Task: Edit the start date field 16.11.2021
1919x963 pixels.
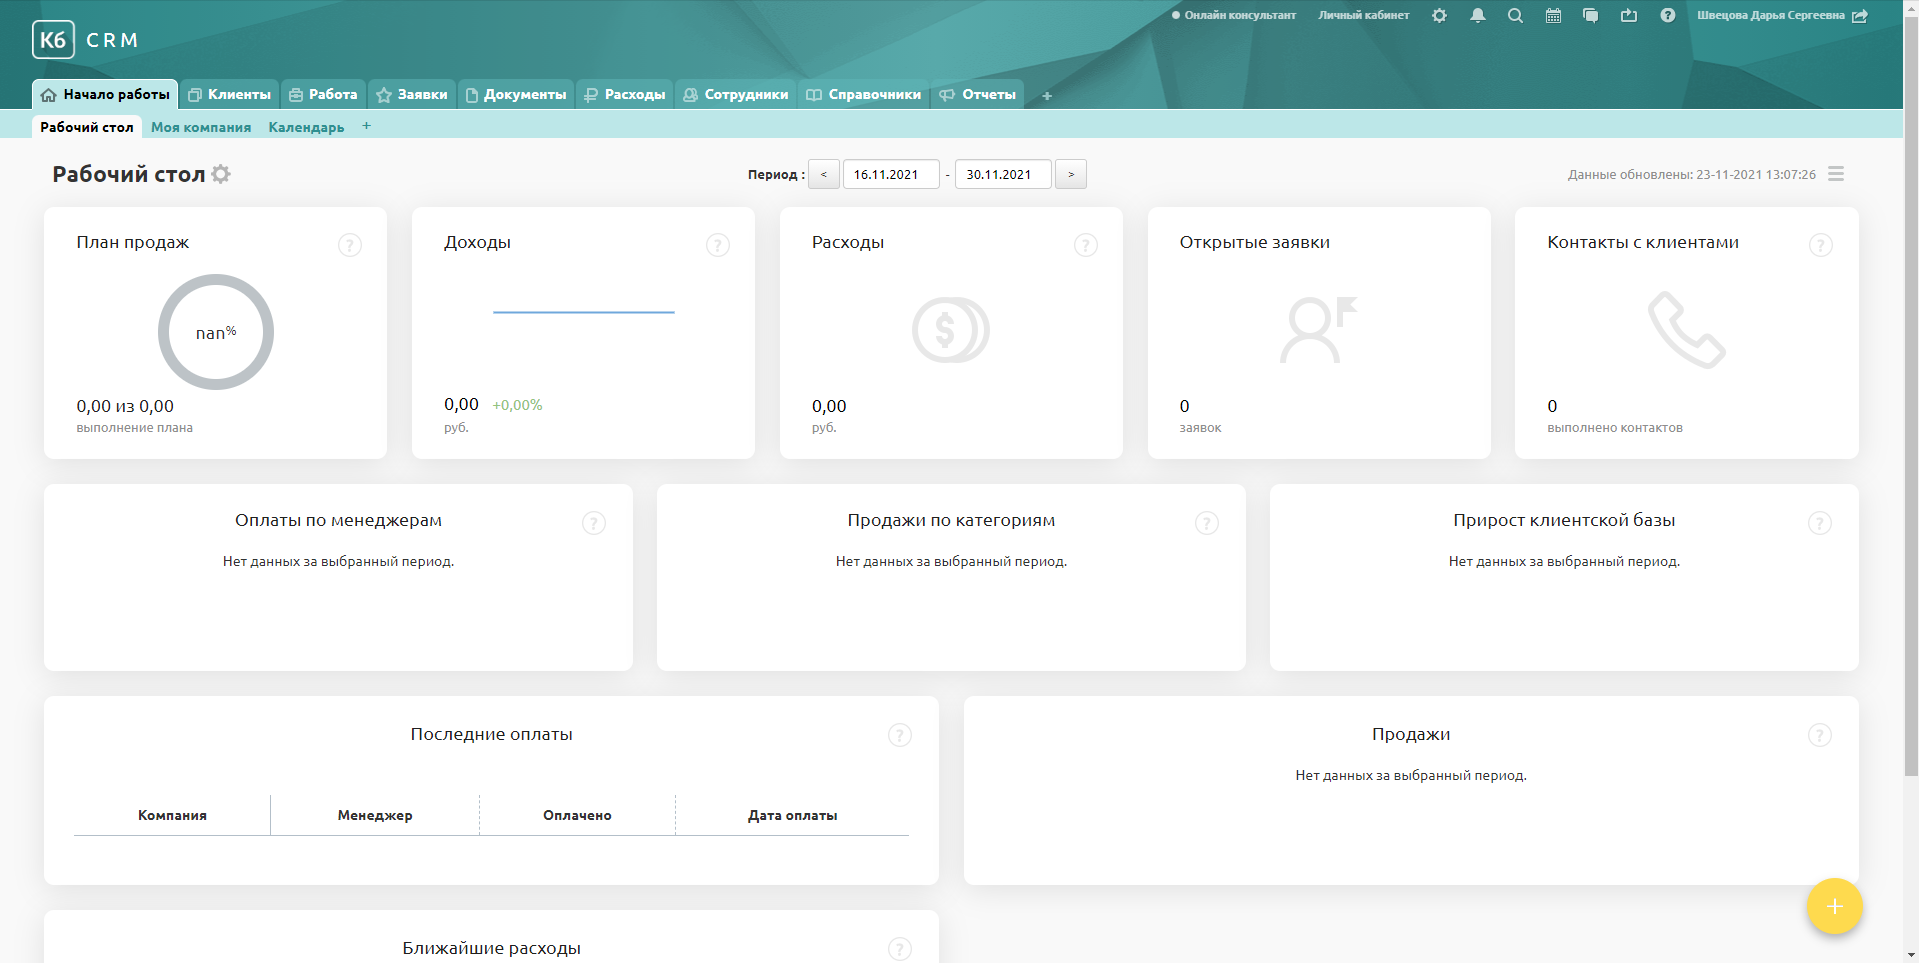Action: 891,174
